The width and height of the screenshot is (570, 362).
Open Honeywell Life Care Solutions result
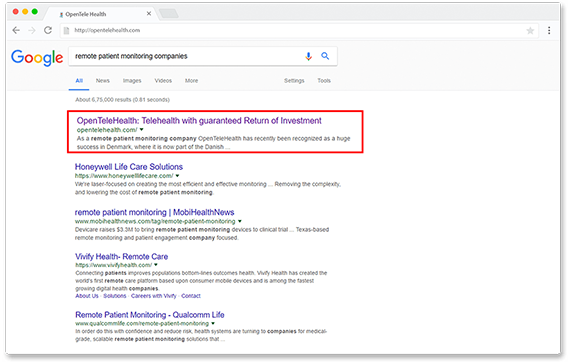[129, 167]
